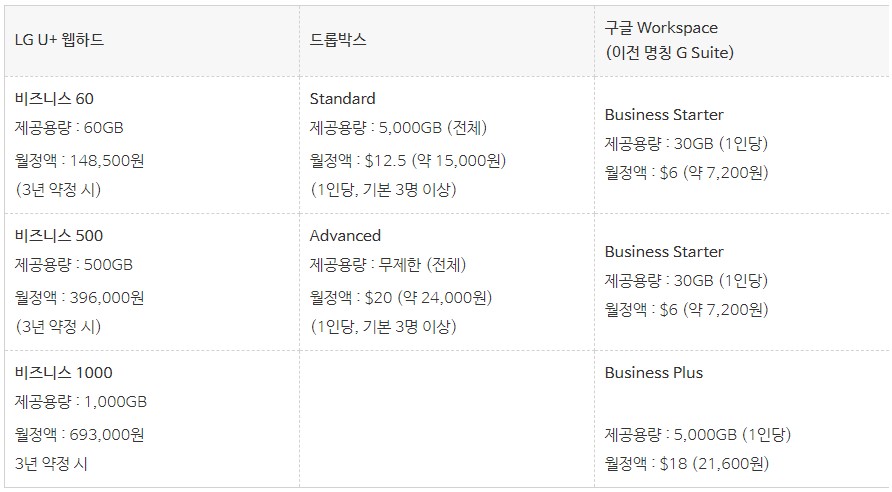892x492 pixels.
Task: Click the 148,500원 monthly fee
Action: (x=111, y=160)
